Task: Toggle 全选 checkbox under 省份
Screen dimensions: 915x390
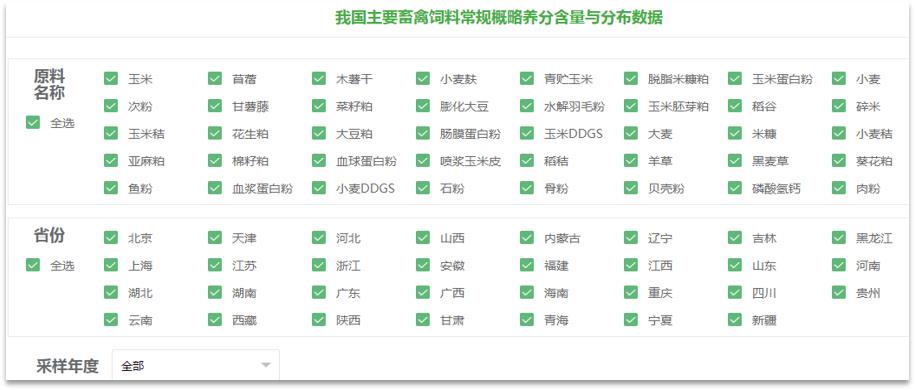Action: tap(33, 264)
